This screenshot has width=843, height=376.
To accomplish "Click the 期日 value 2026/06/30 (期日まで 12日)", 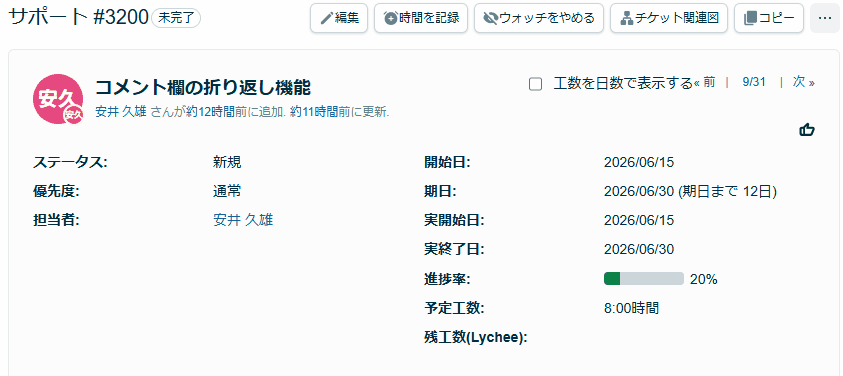I will pos(690,191).
